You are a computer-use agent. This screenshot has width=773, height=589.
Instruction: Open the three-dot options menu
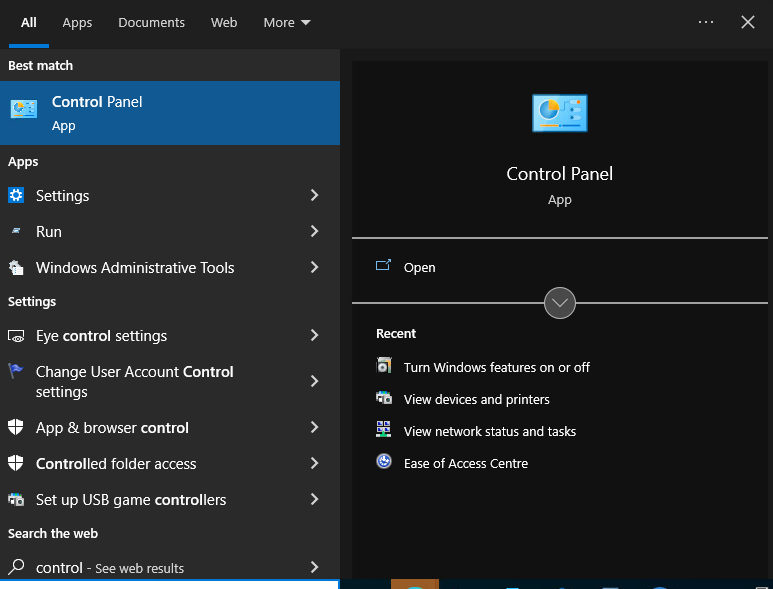[706, 22]
